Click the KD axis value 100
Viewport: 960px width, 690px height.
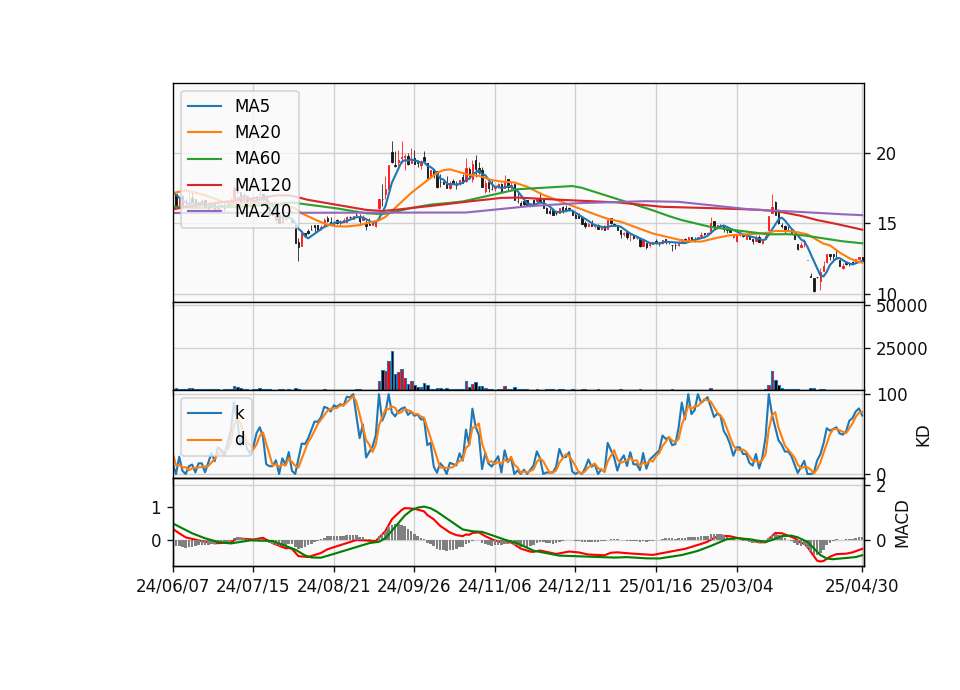coord(892,395)
